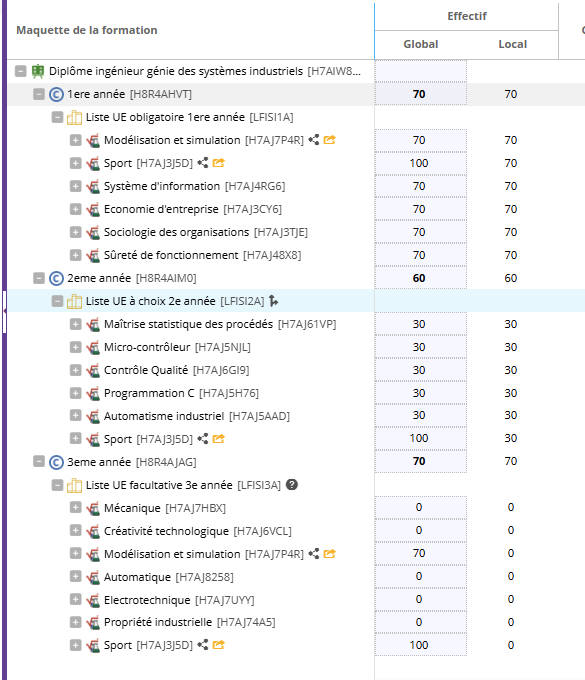Expand the Propriété industrielle course
Image resolution: width=585 pixels, height=680 pixels.
[75, 622]
